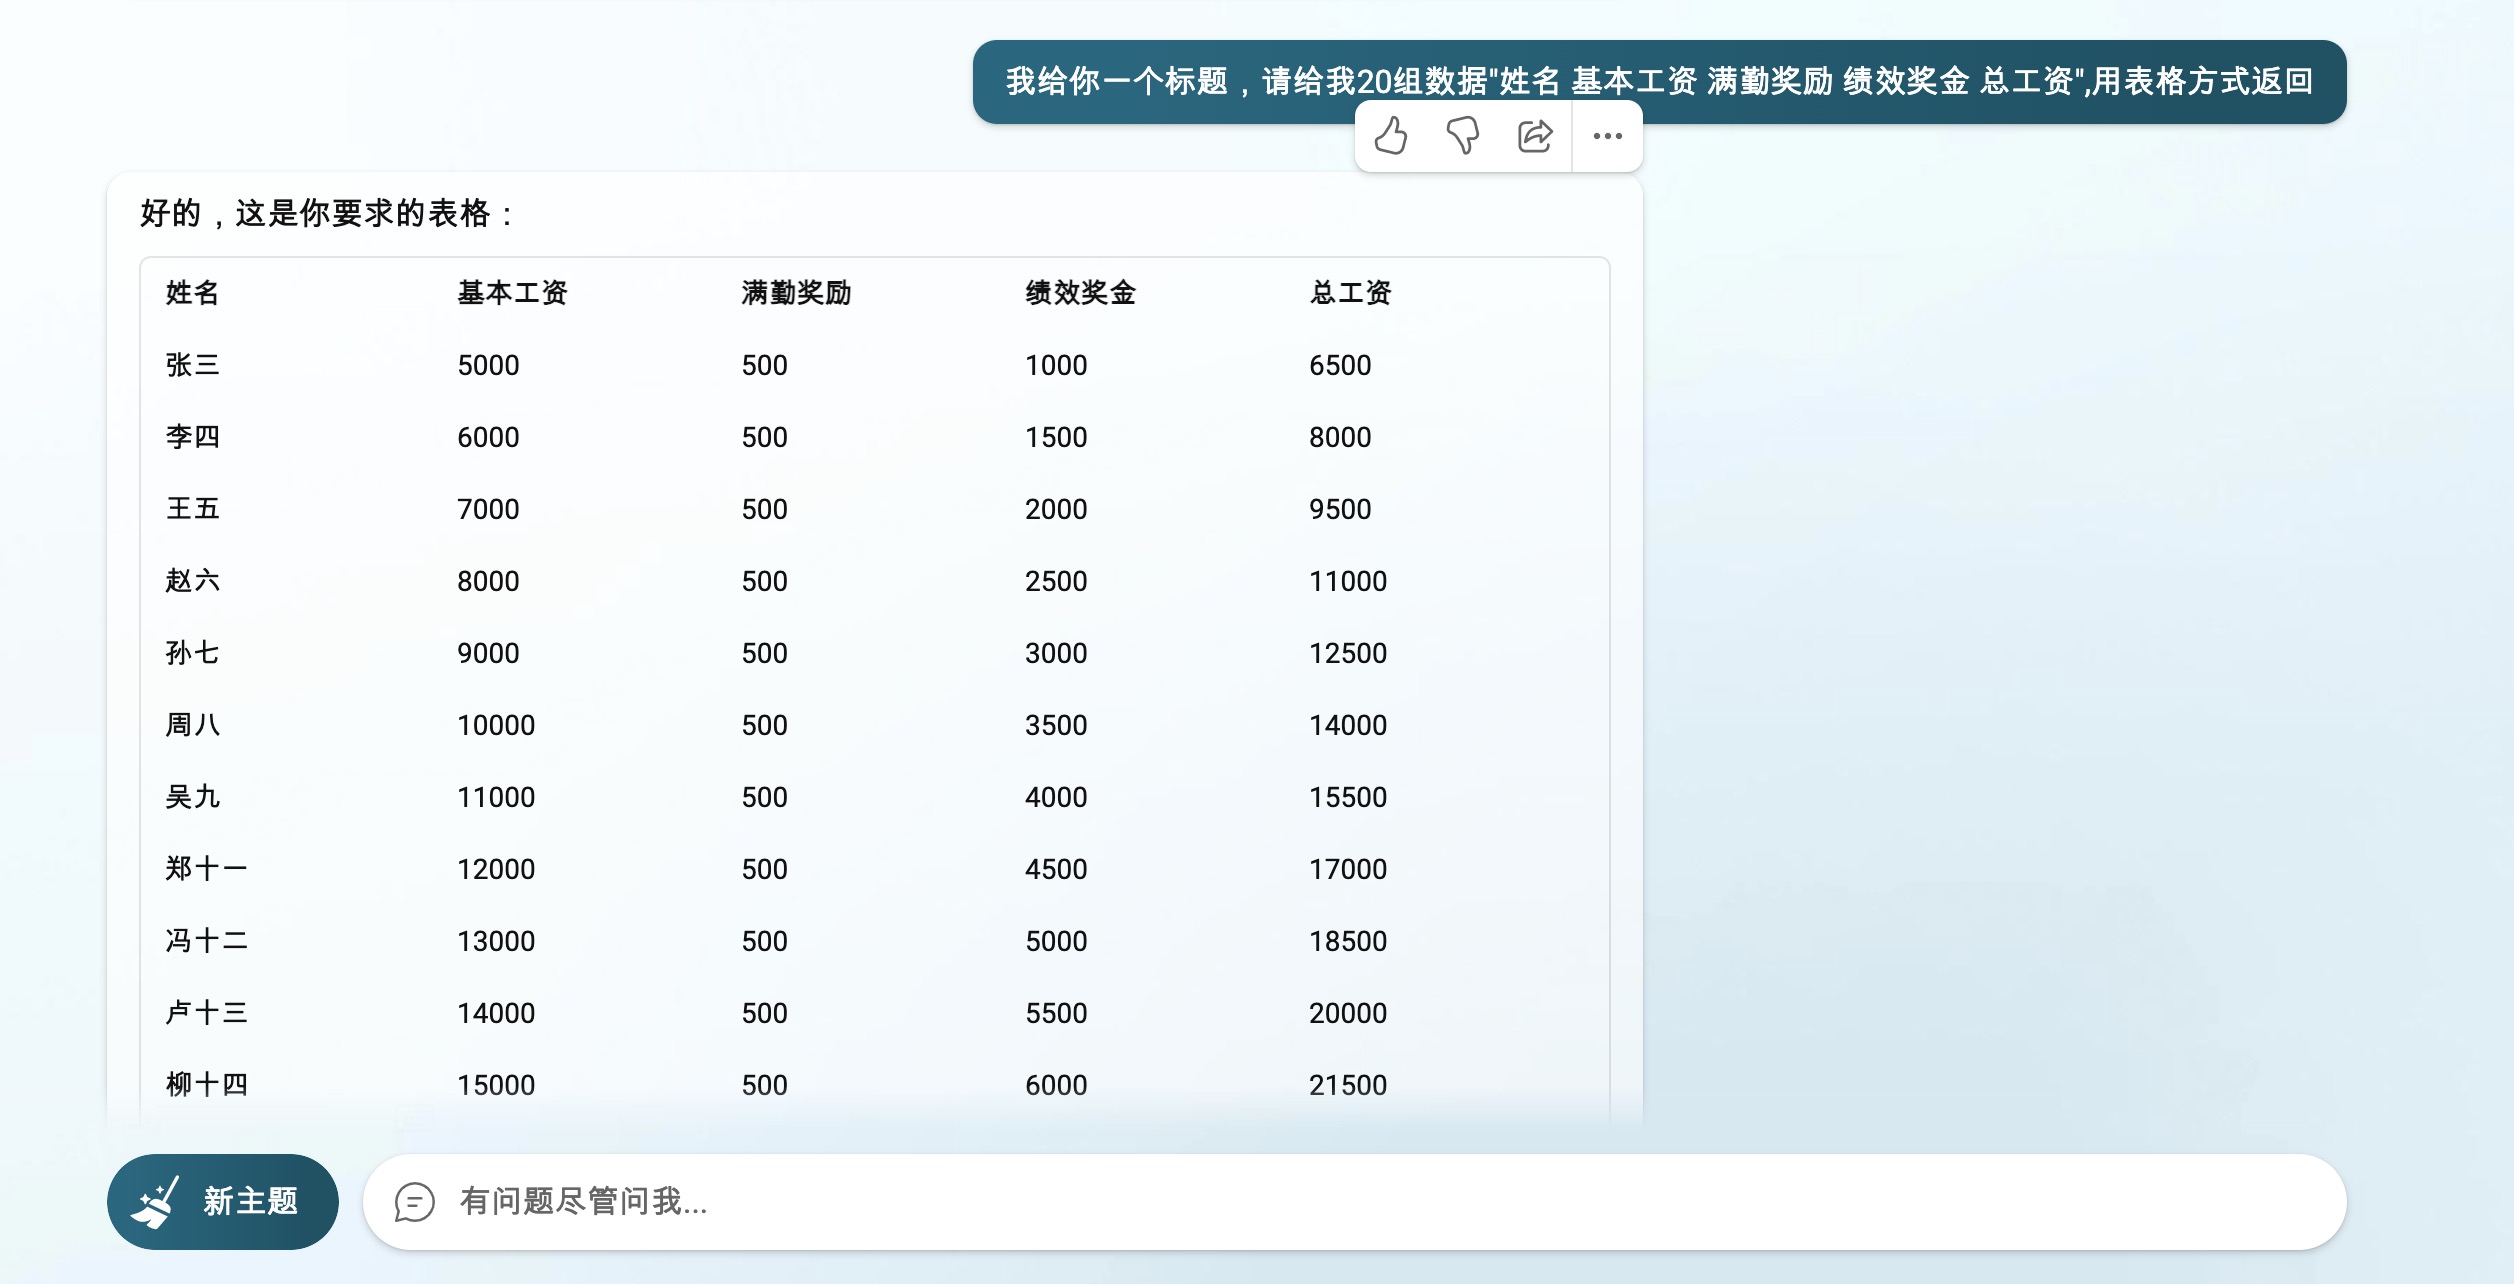Select the name cell 张三
Screen dimensions: 2514x1284
point(192,365)
